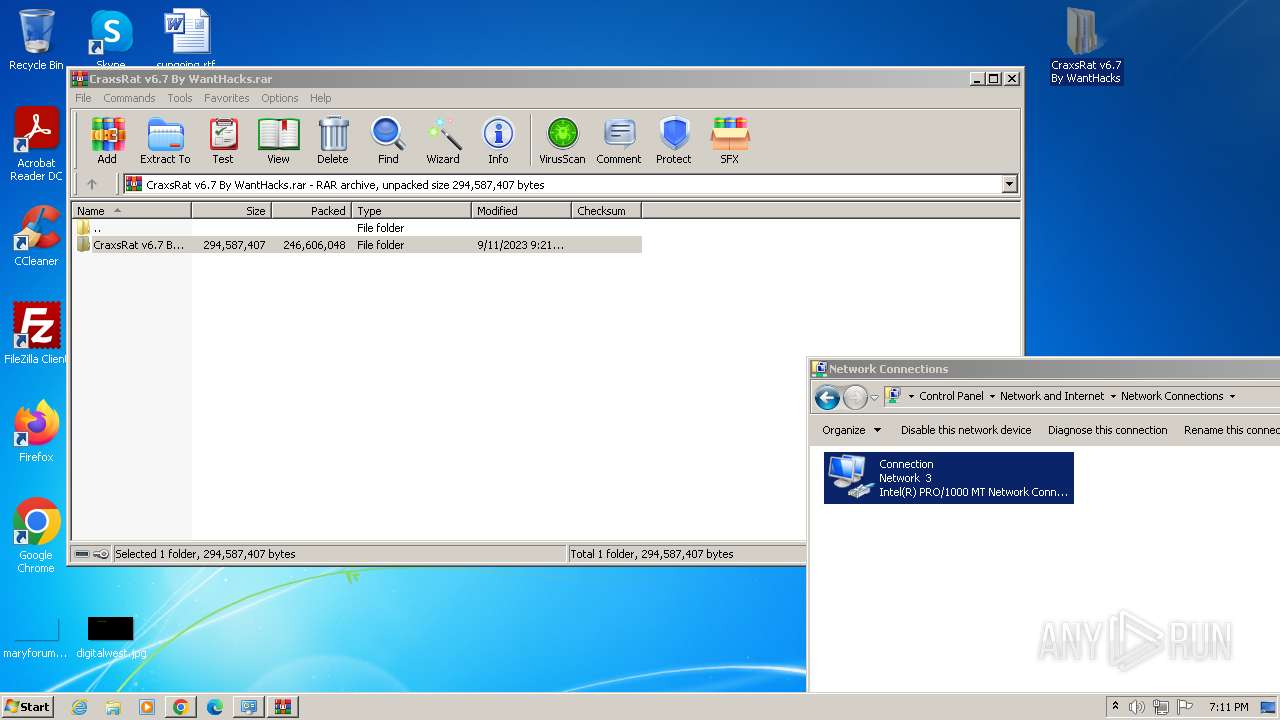The width and height of the screenshot is (1280, 720).
Task: Open the Options menu
Action: pyautogui.click(x=280, y=98)
